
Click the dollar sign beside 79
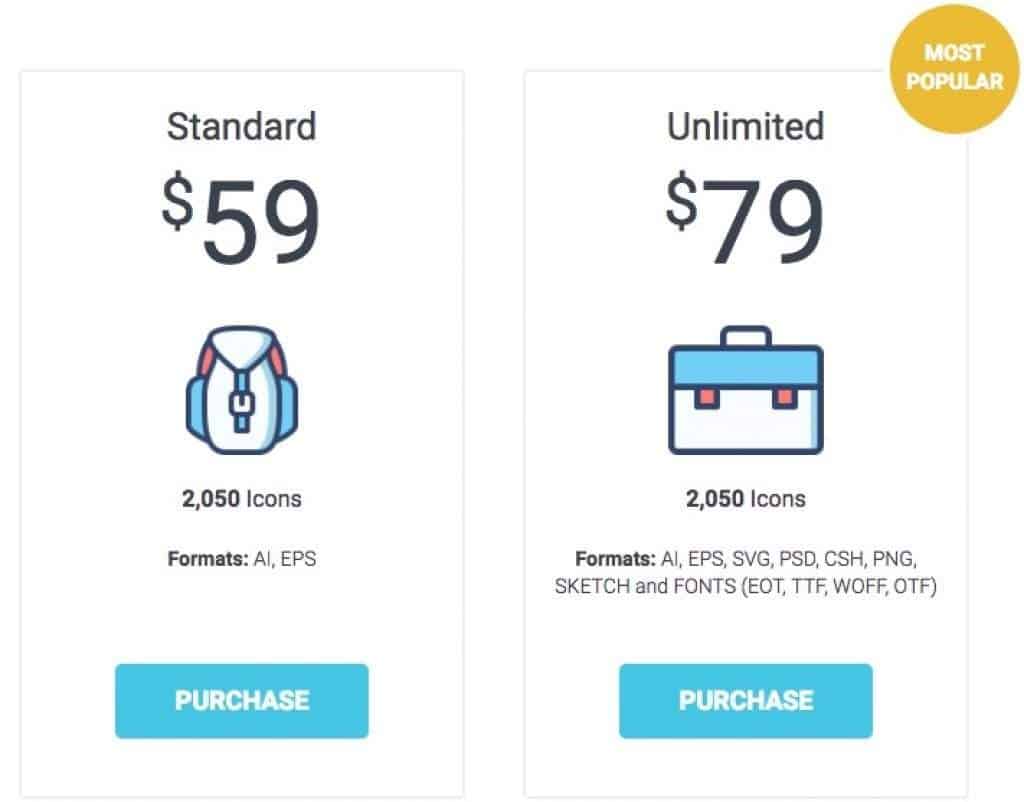[682, 202]
